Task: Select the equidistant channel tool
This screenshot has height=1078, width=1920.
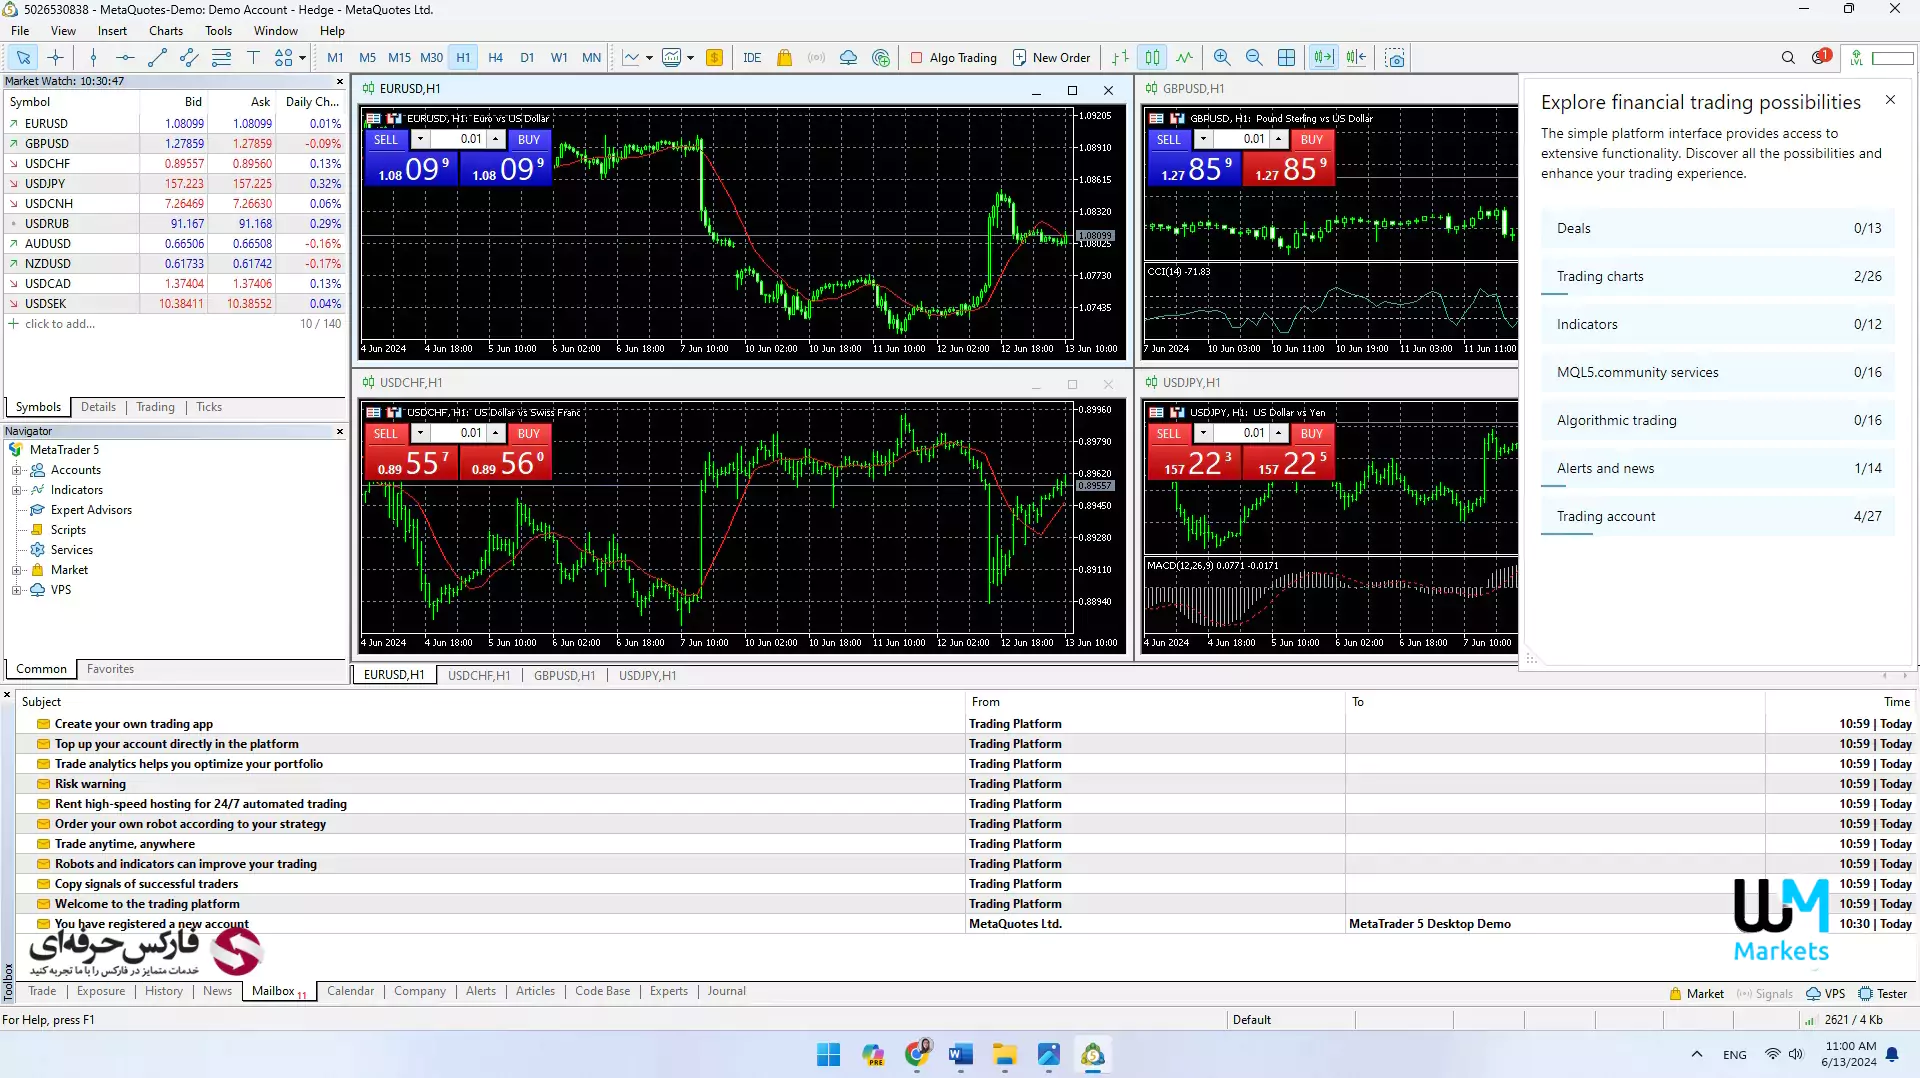Action: (189, 58)
